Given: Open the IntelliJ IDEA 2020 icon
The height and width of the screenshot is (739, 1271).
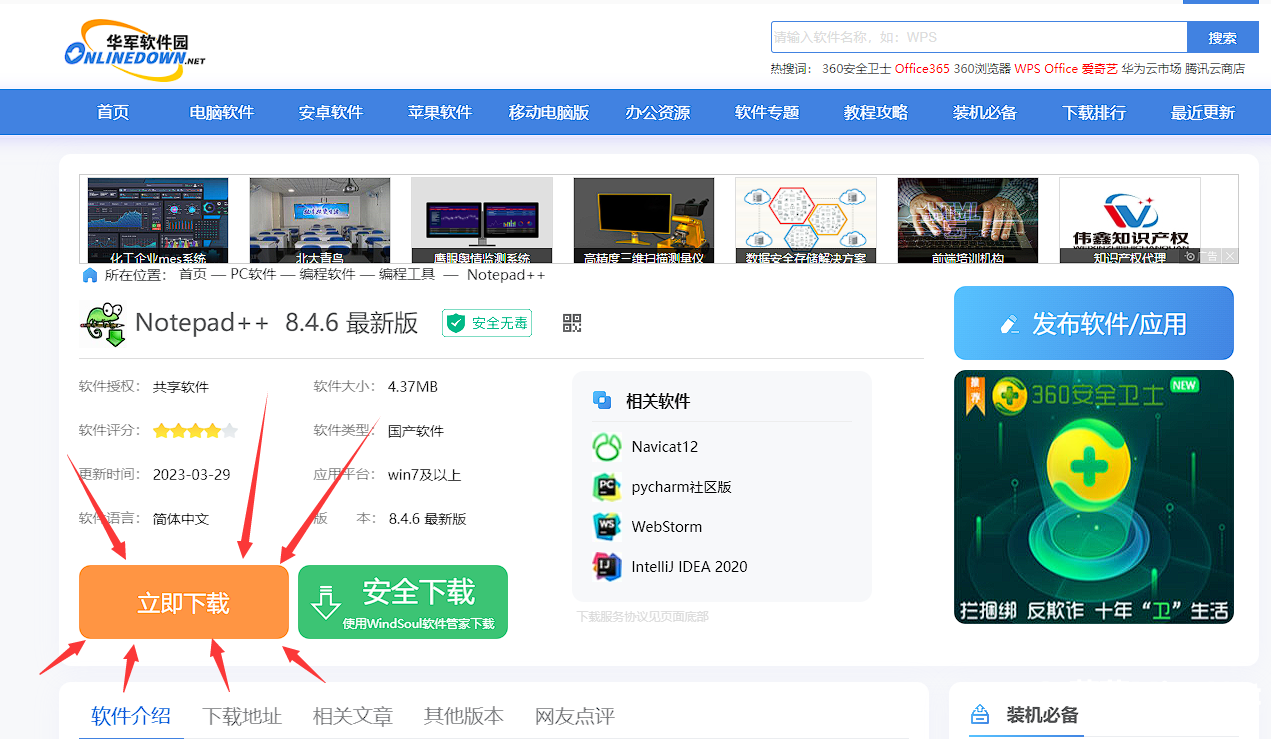Looking at the screenshot, I should pos(607,567).
